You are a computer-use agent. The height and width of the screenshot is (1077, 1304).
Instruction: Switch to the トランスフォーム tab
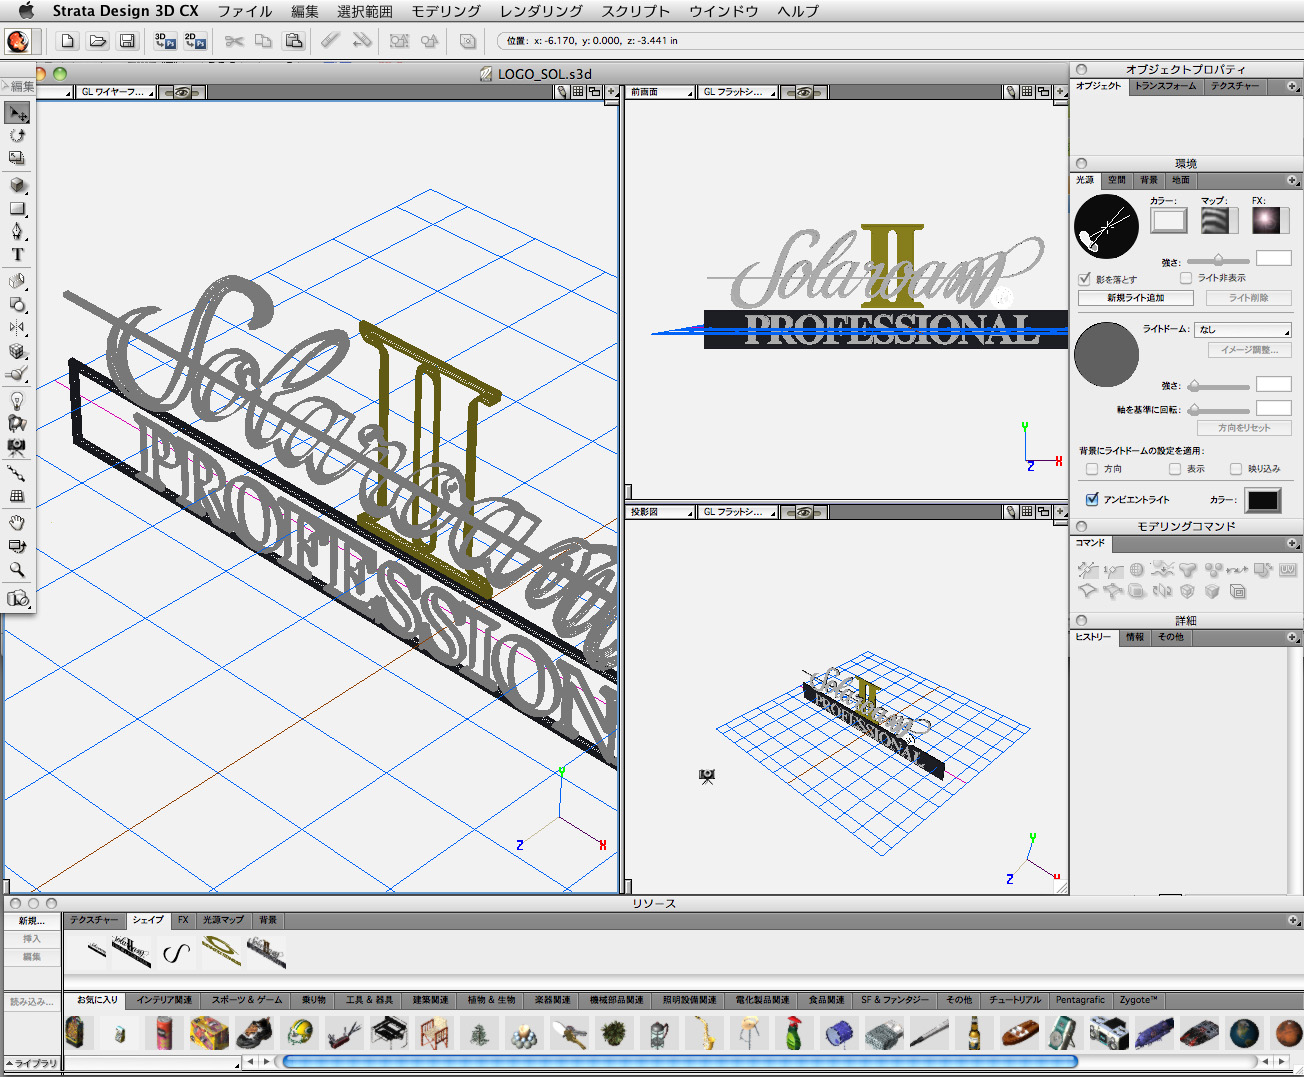coord(1165,87)
